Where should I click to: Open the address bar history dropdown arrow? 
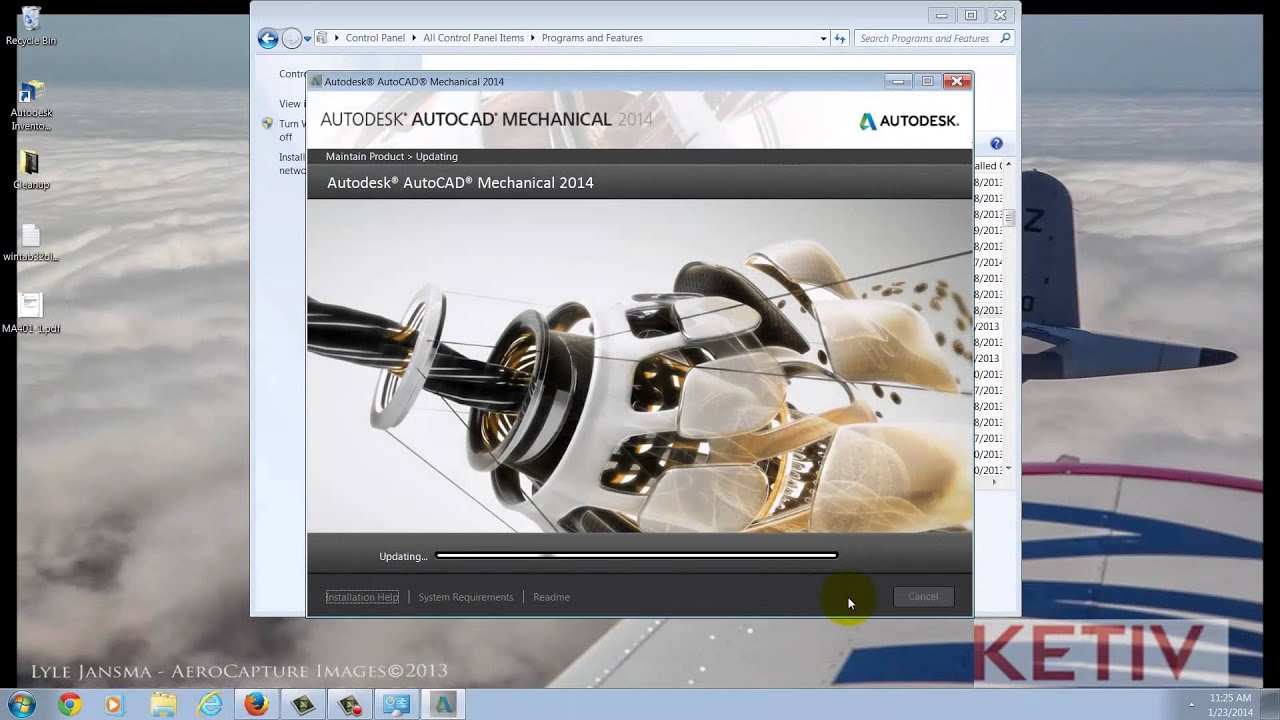[823, 38]
